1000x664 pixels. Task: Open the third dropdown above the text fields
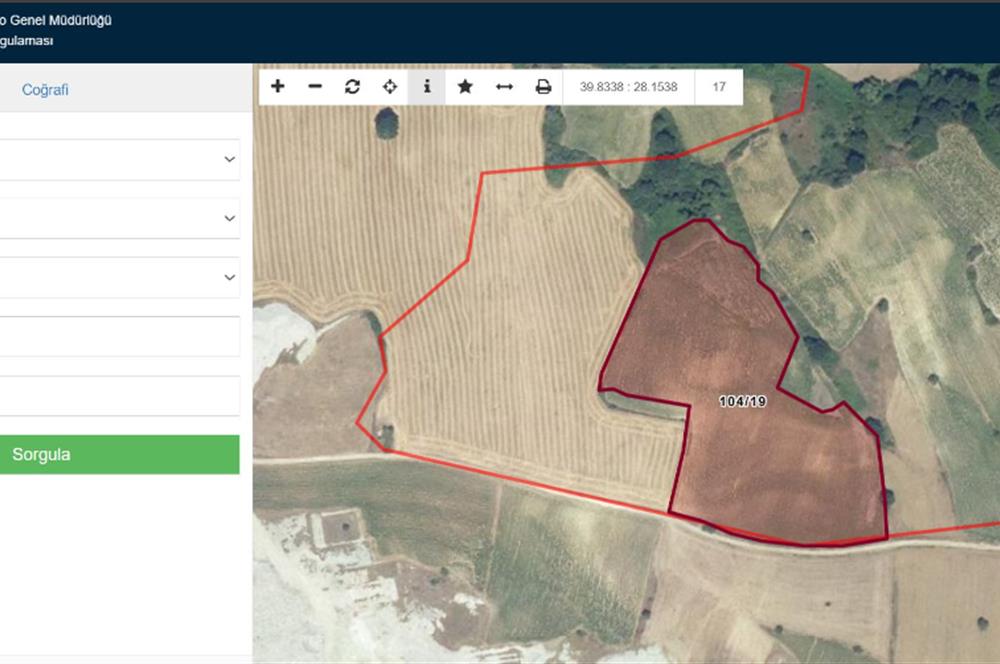[118, 278]
